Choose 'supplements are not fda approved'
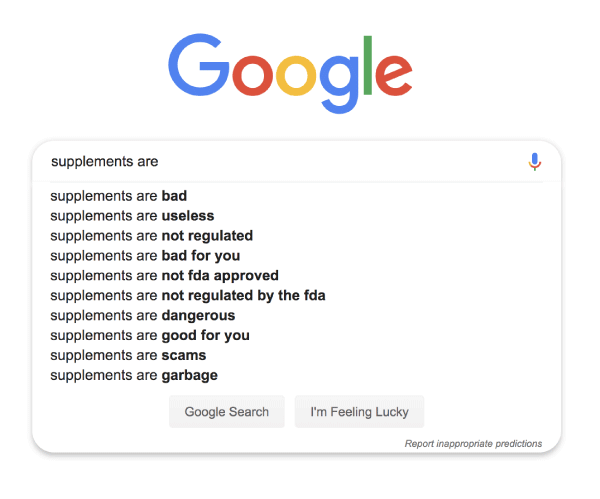Screen dimensions: 600x499 tap(164, 275)
